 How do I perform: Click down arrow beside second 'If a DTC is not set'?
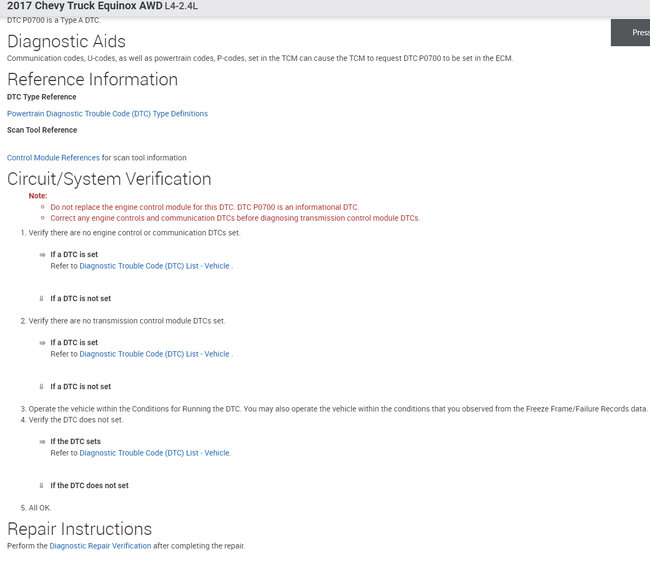pos(42,386)
